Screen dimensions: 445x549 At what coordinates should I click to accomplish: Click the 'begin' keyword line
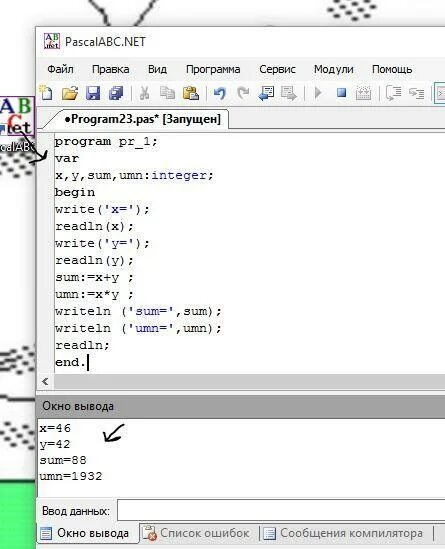pos(75,192)
